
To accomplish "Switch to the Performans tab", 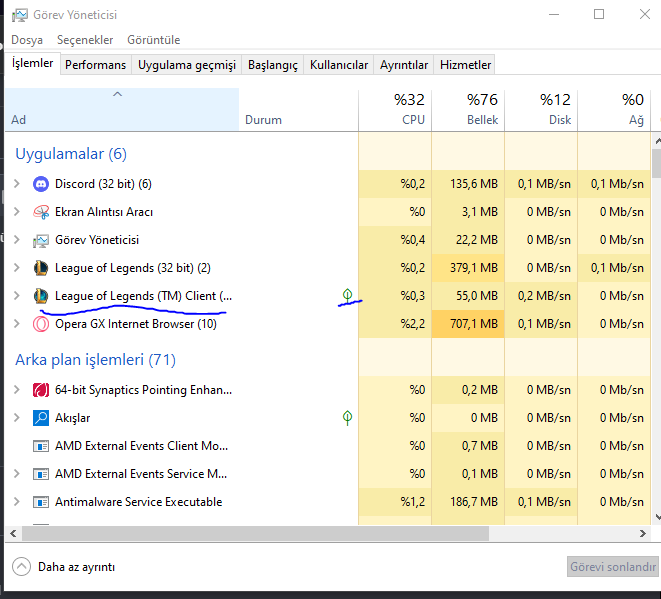I will [96, 65].
